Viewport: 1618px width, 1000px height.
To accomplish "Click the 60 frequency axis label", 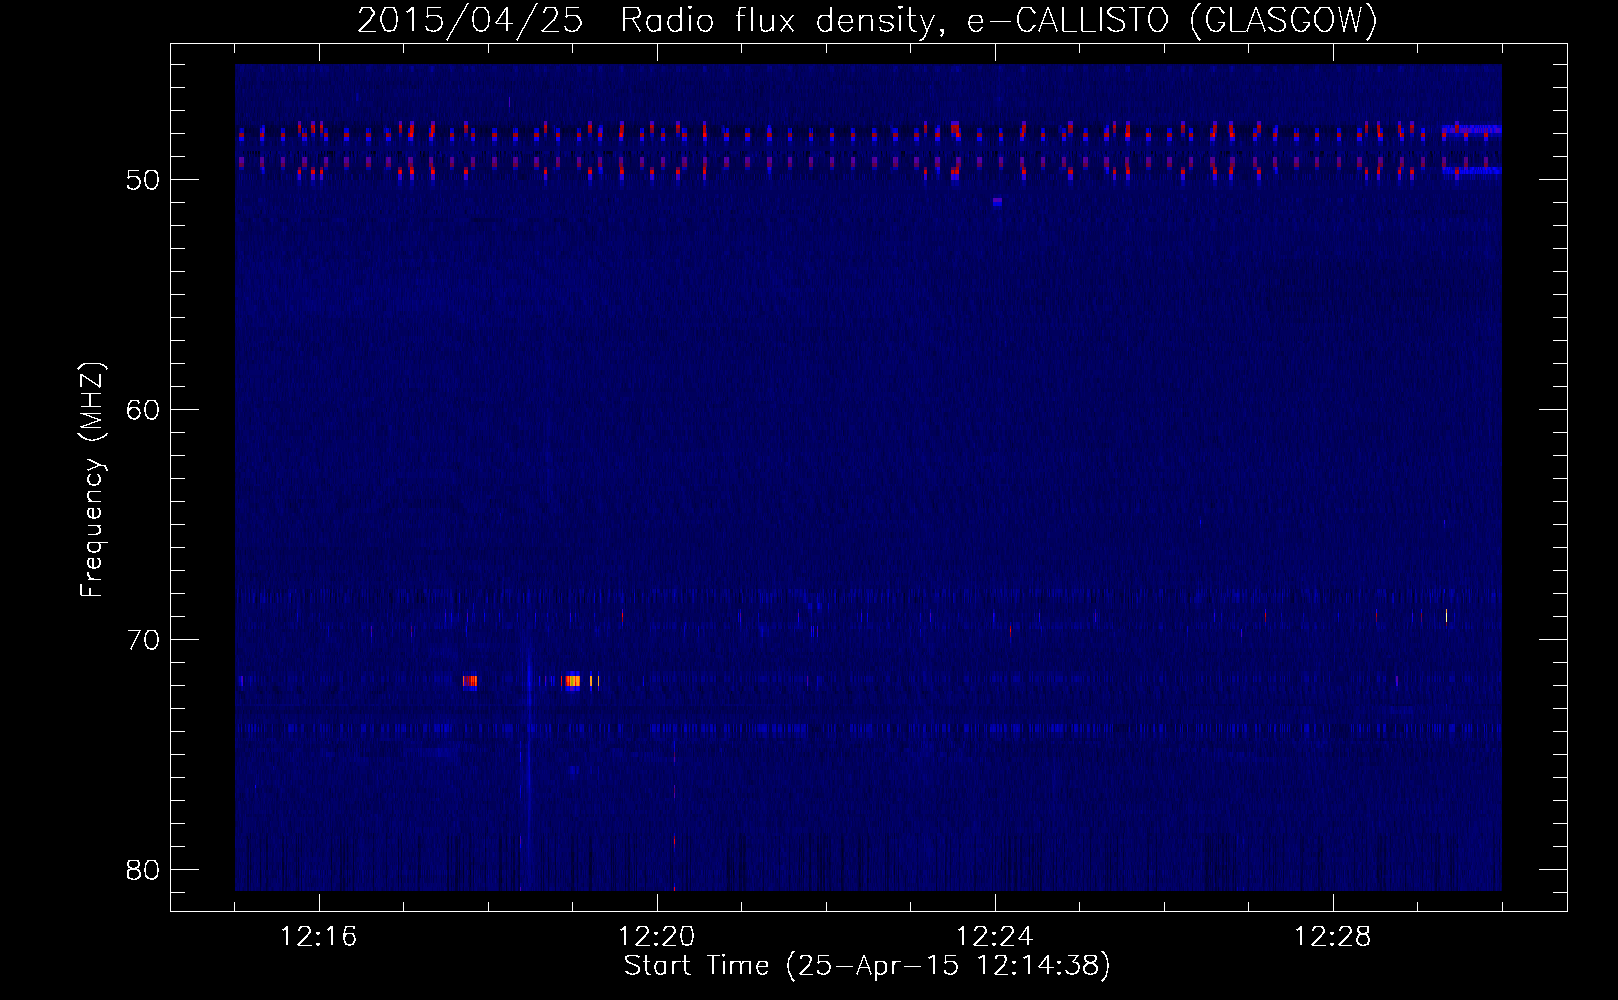I will 143,410.
